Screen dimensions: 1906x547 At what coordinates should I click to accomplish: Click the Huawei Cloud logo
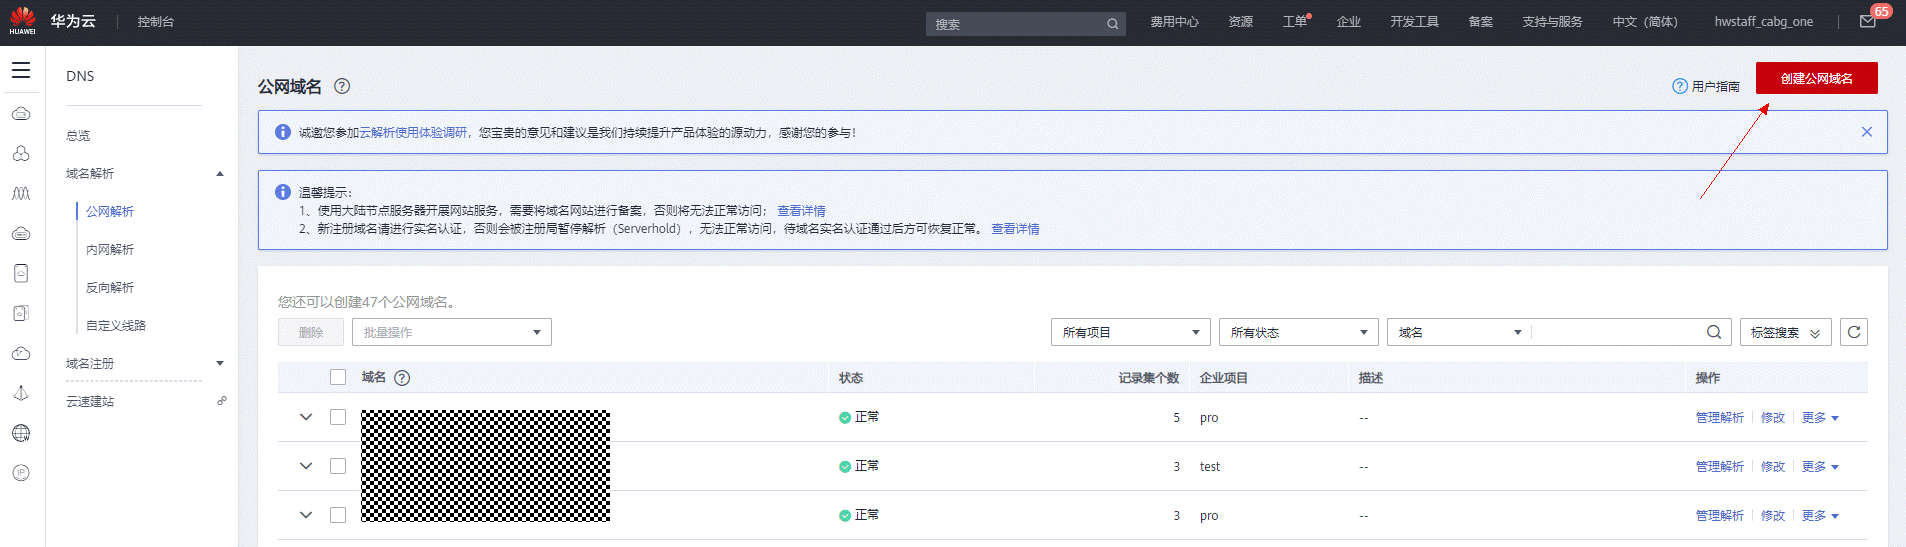tap(23, 21)
